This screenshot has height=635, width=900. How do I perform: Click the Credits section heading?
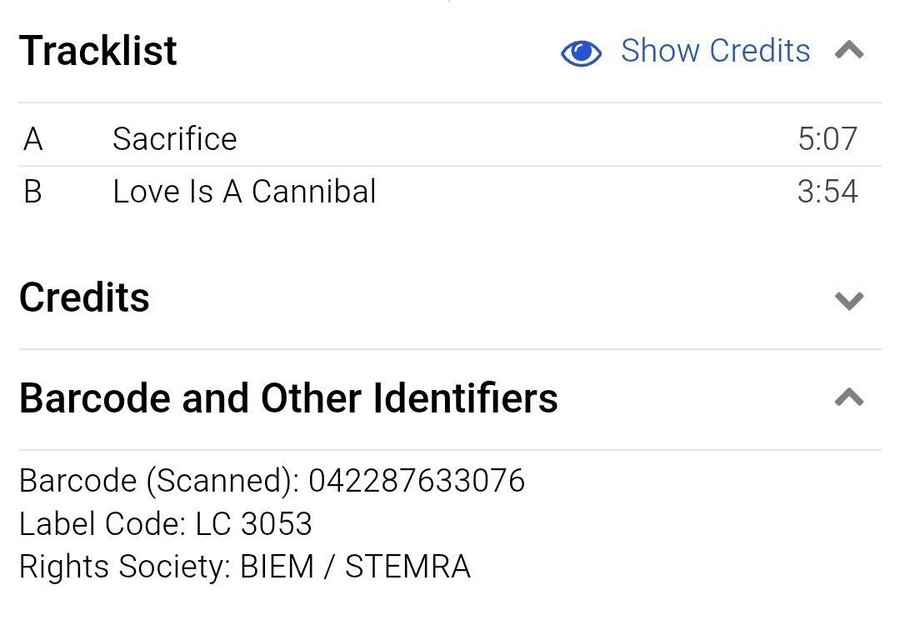[x=84, y=298]
